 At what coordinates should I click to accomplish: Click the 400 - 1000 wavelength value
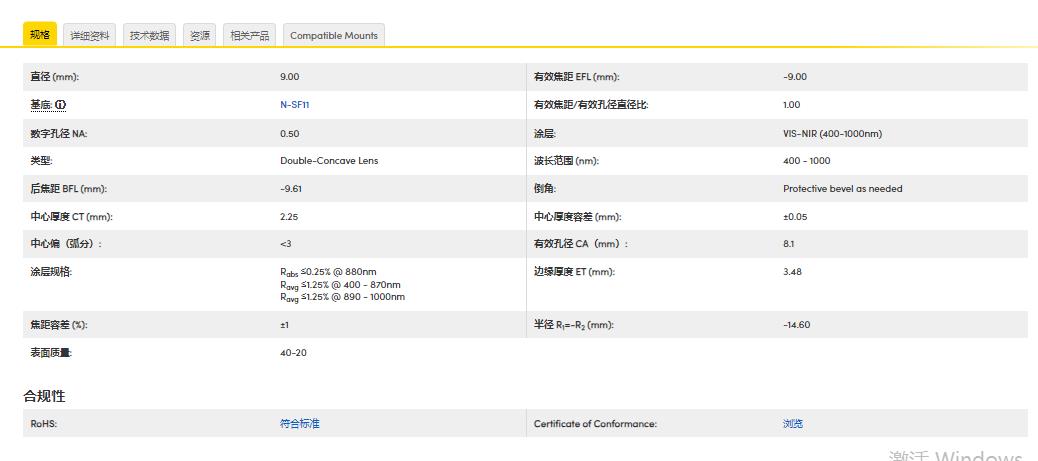click(806, 160)
